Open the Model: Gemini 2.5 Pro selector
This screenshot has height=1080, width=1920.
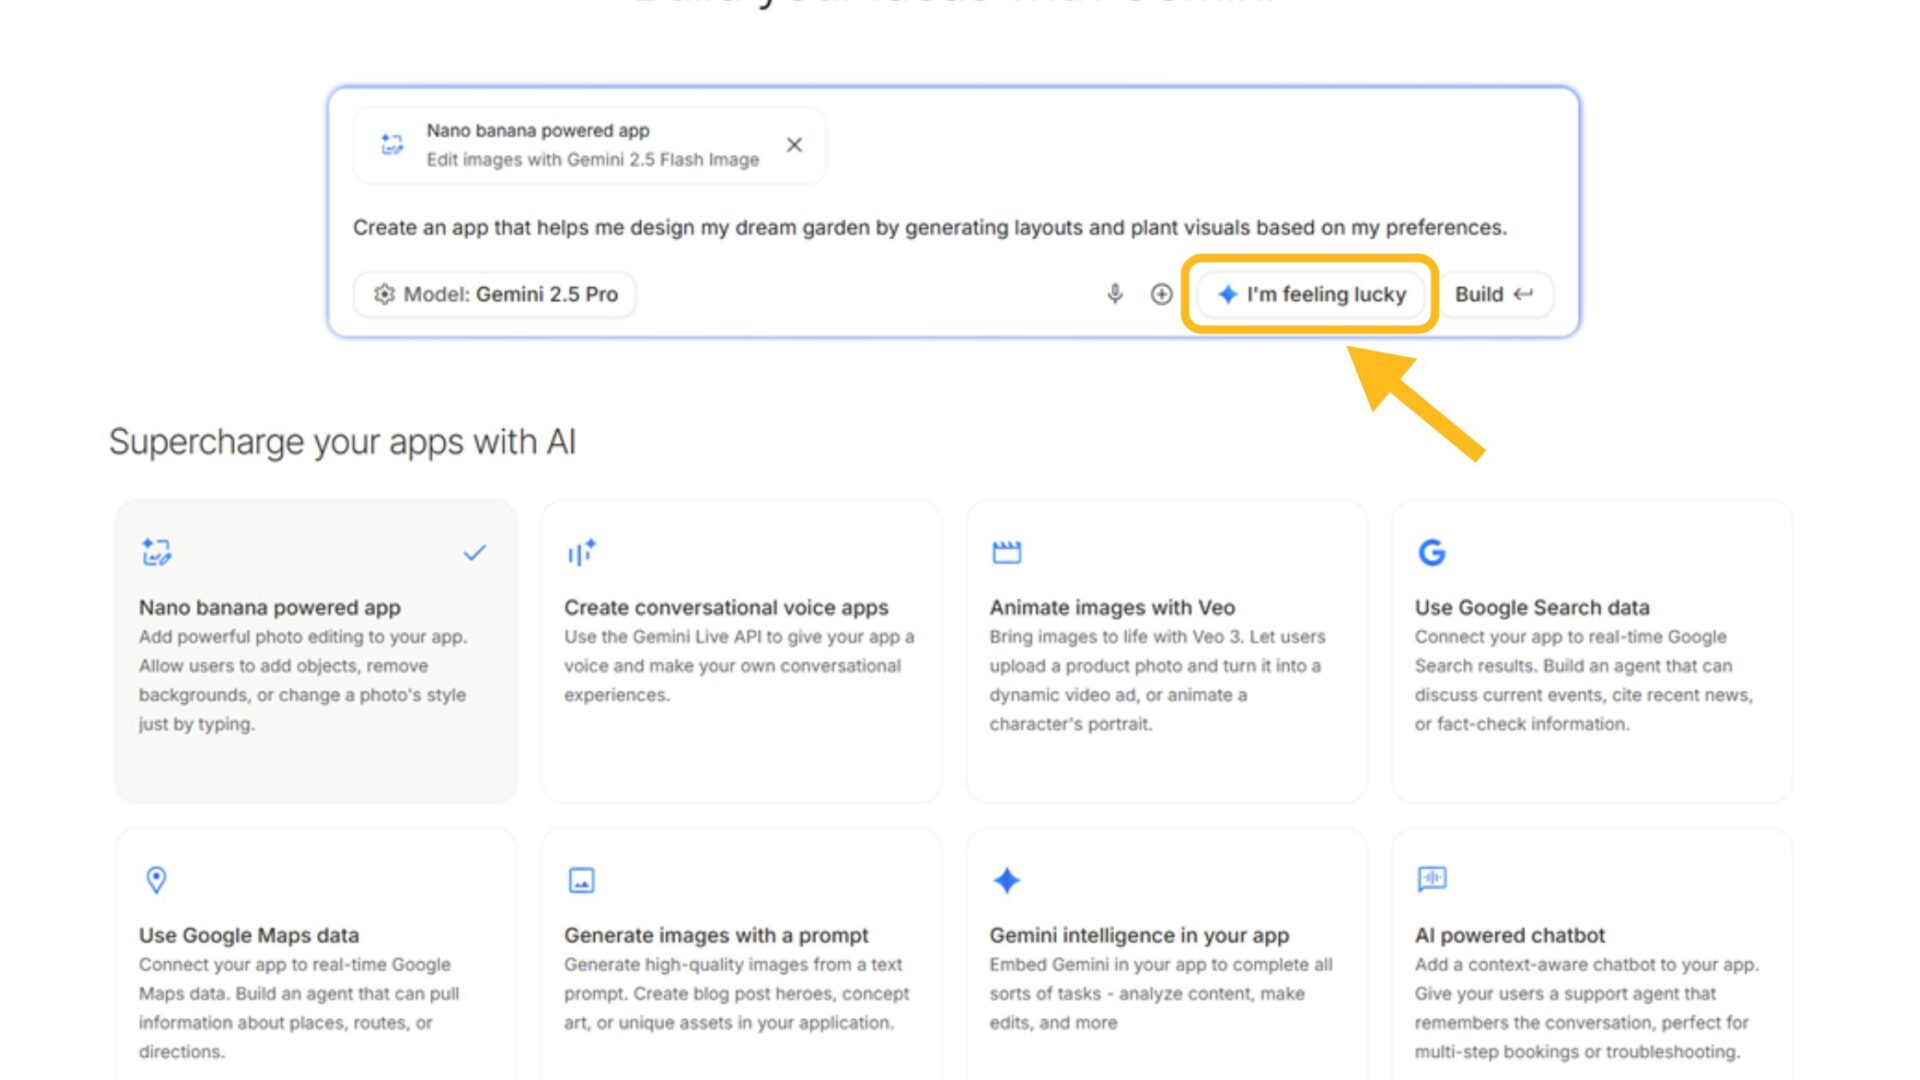tap(495, 294)
